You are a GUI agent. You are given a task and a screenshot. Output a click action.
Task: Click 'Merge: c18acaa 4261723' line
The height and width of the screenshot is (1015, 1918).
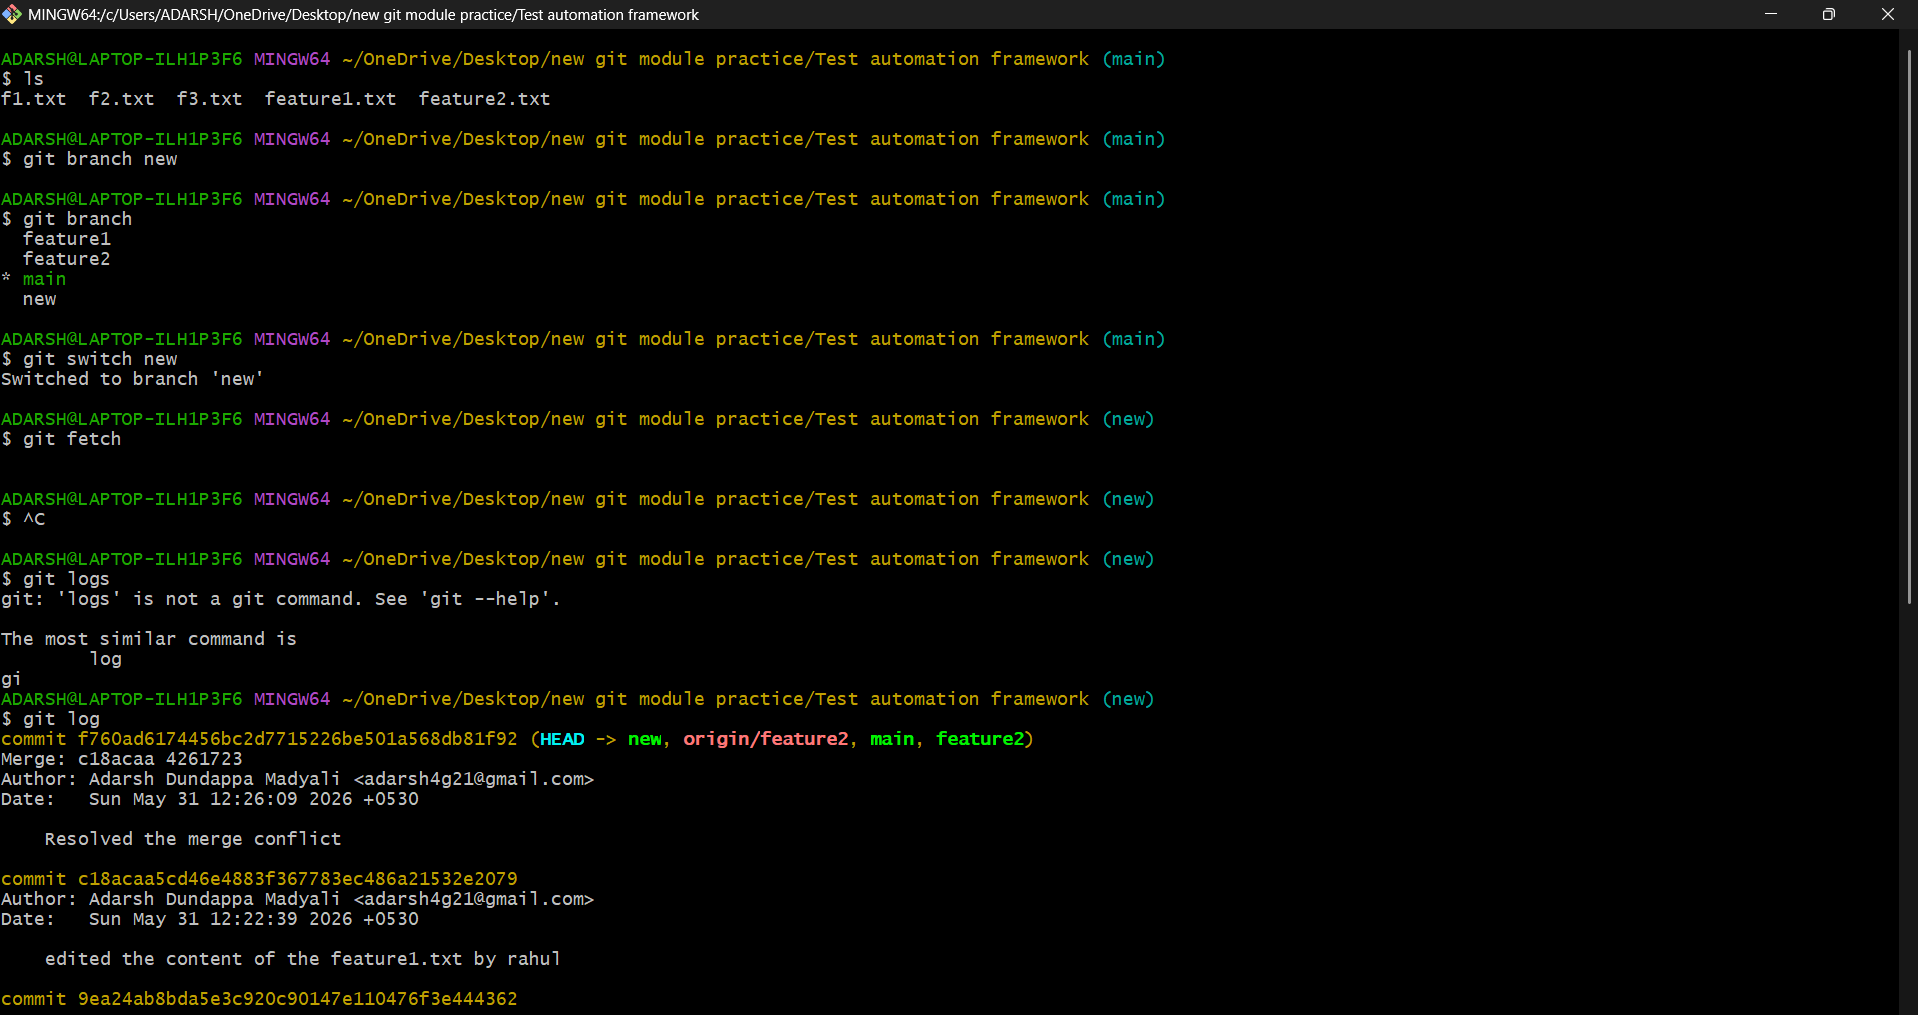(x=122, y=759)
